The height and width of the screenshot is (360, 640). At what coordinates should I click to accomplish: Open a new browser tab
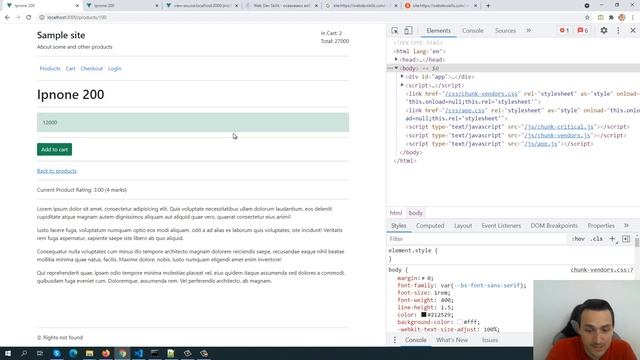tap(488, 6)
